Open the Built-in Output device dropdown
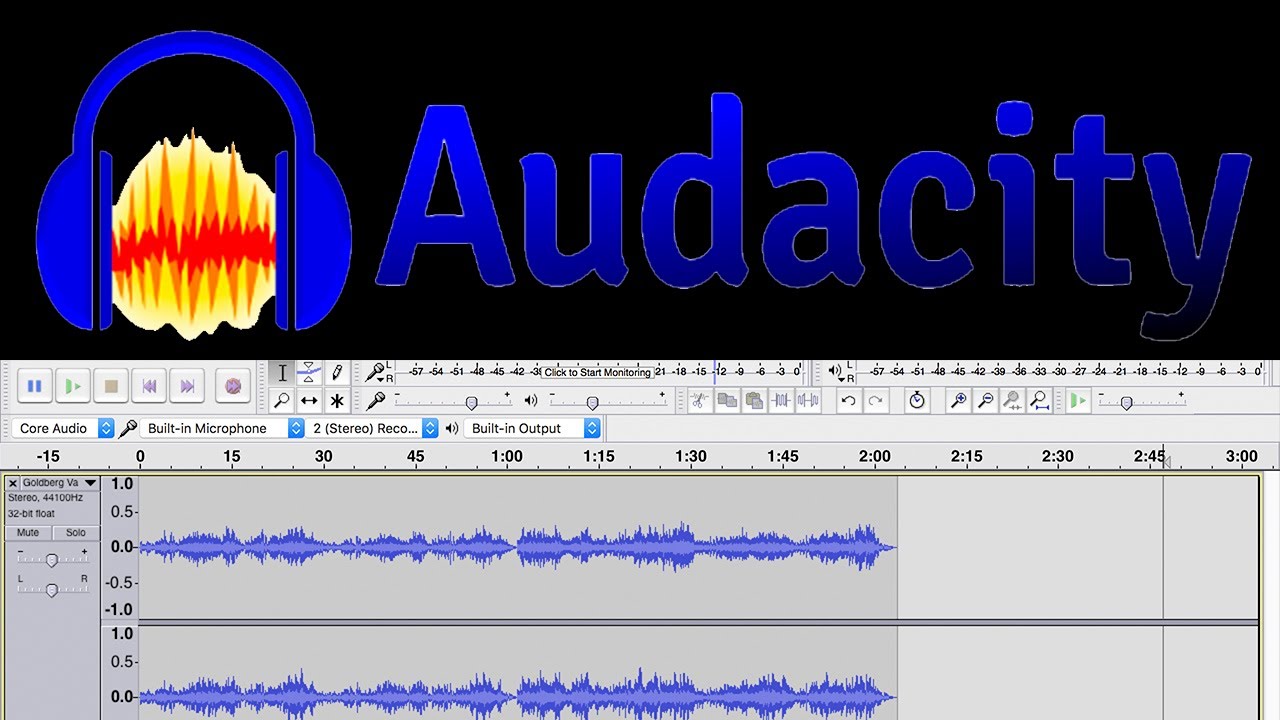This screenshot has height=720, width=1280. (532, 428)
